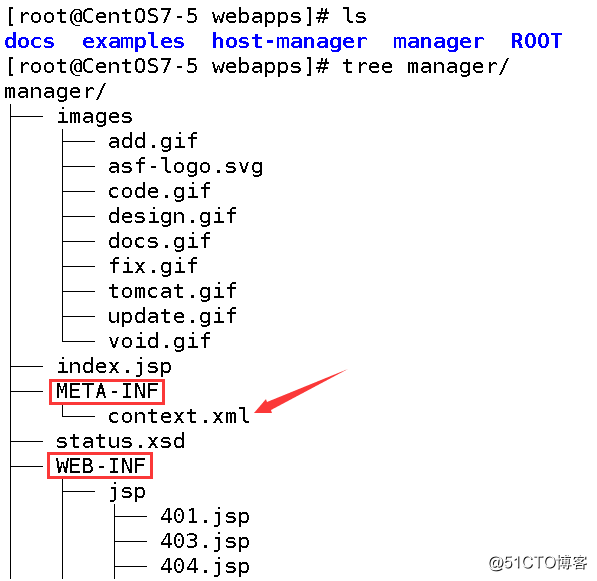
Task: Click the 'void.gif' file name
Action: [x=159, y=342]
